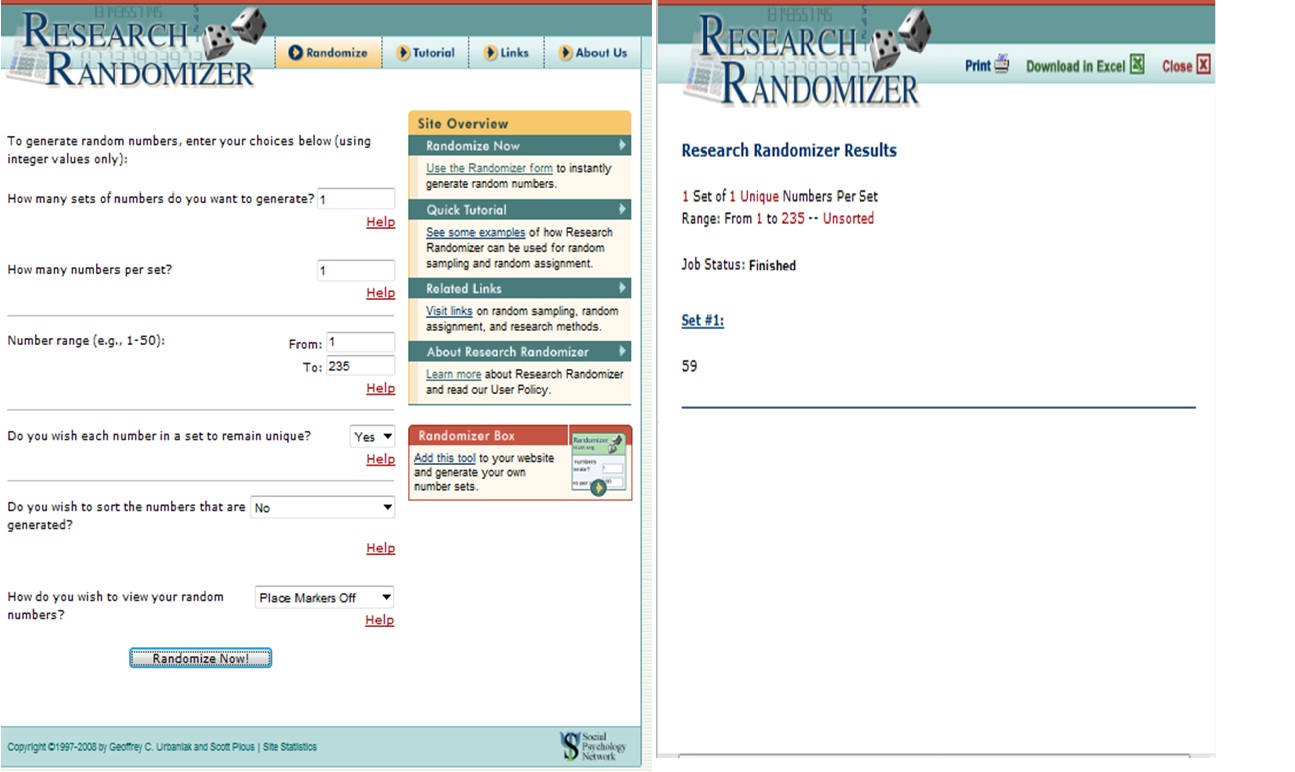
Task: Open the Randomize tab
Action: 328,53
